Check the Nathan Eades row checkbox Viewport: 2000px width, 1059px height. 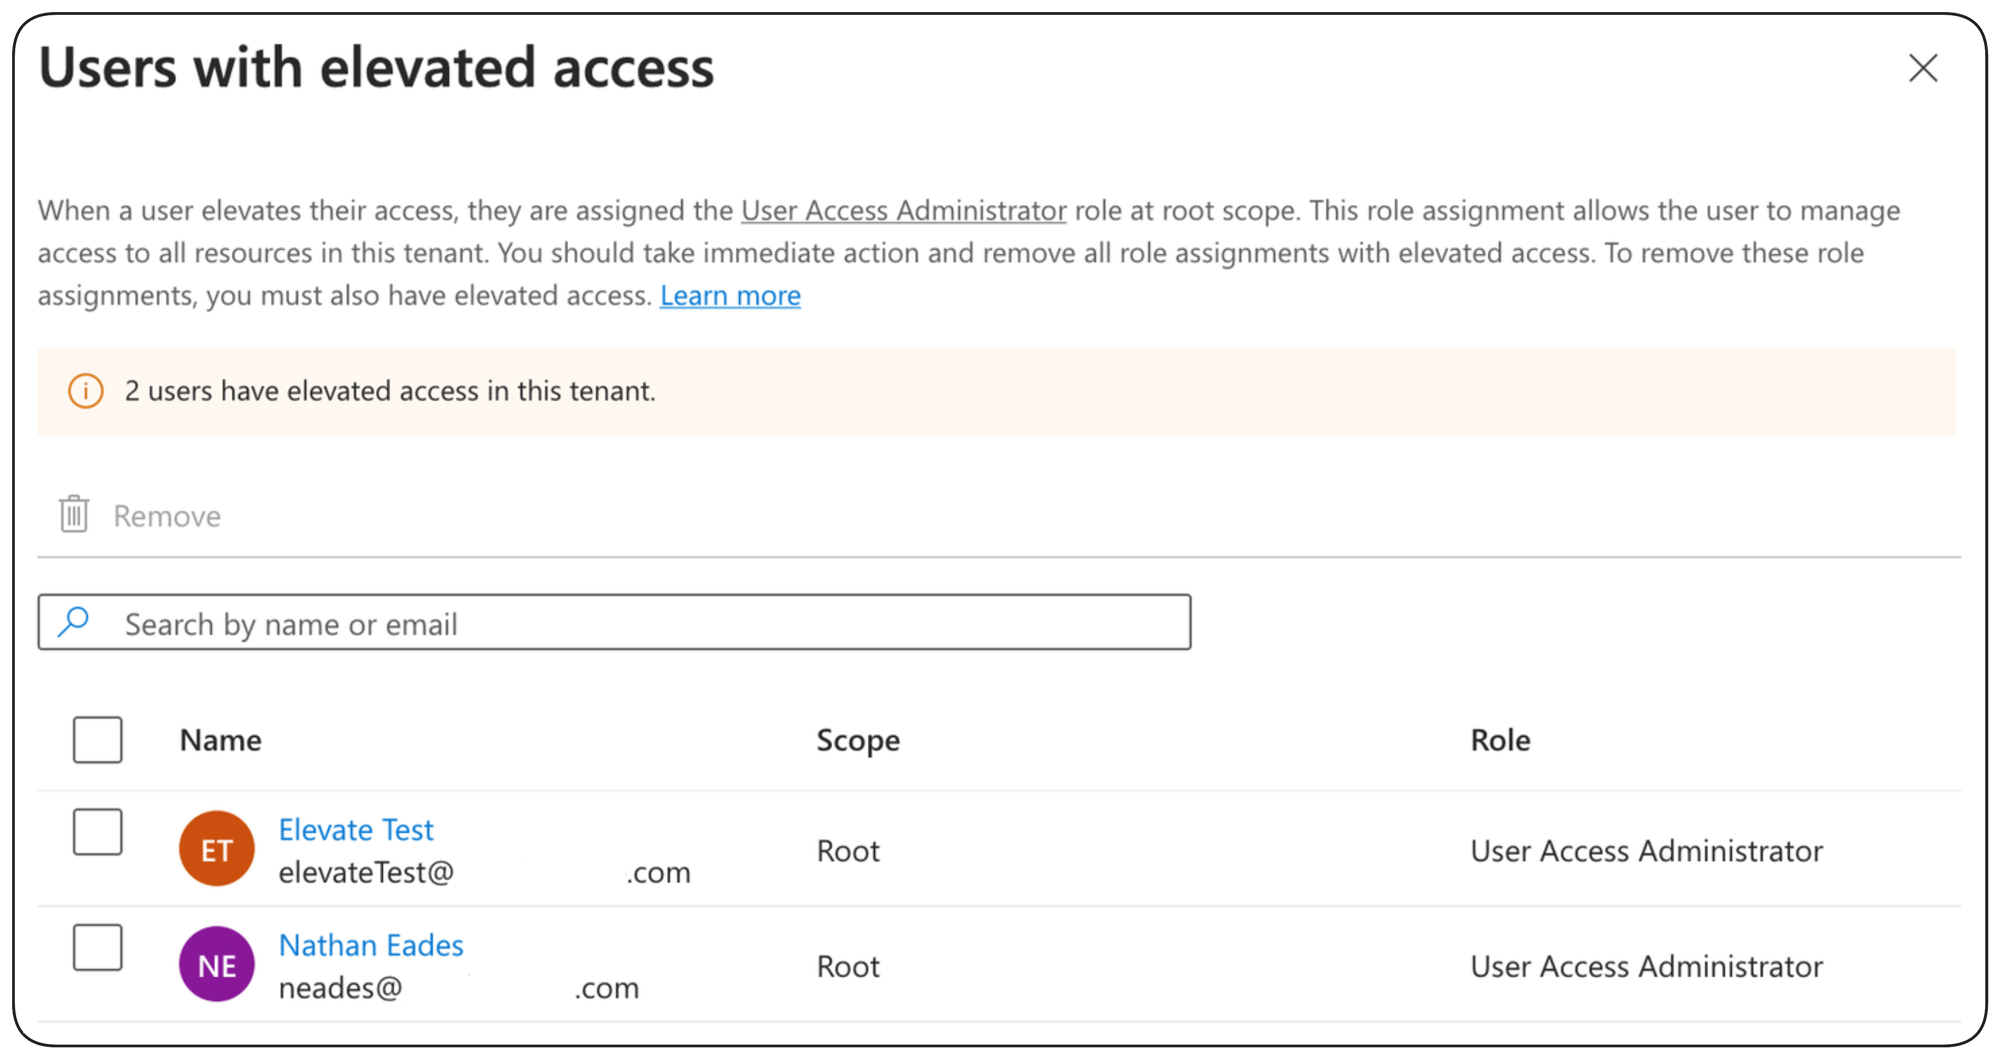97,949
